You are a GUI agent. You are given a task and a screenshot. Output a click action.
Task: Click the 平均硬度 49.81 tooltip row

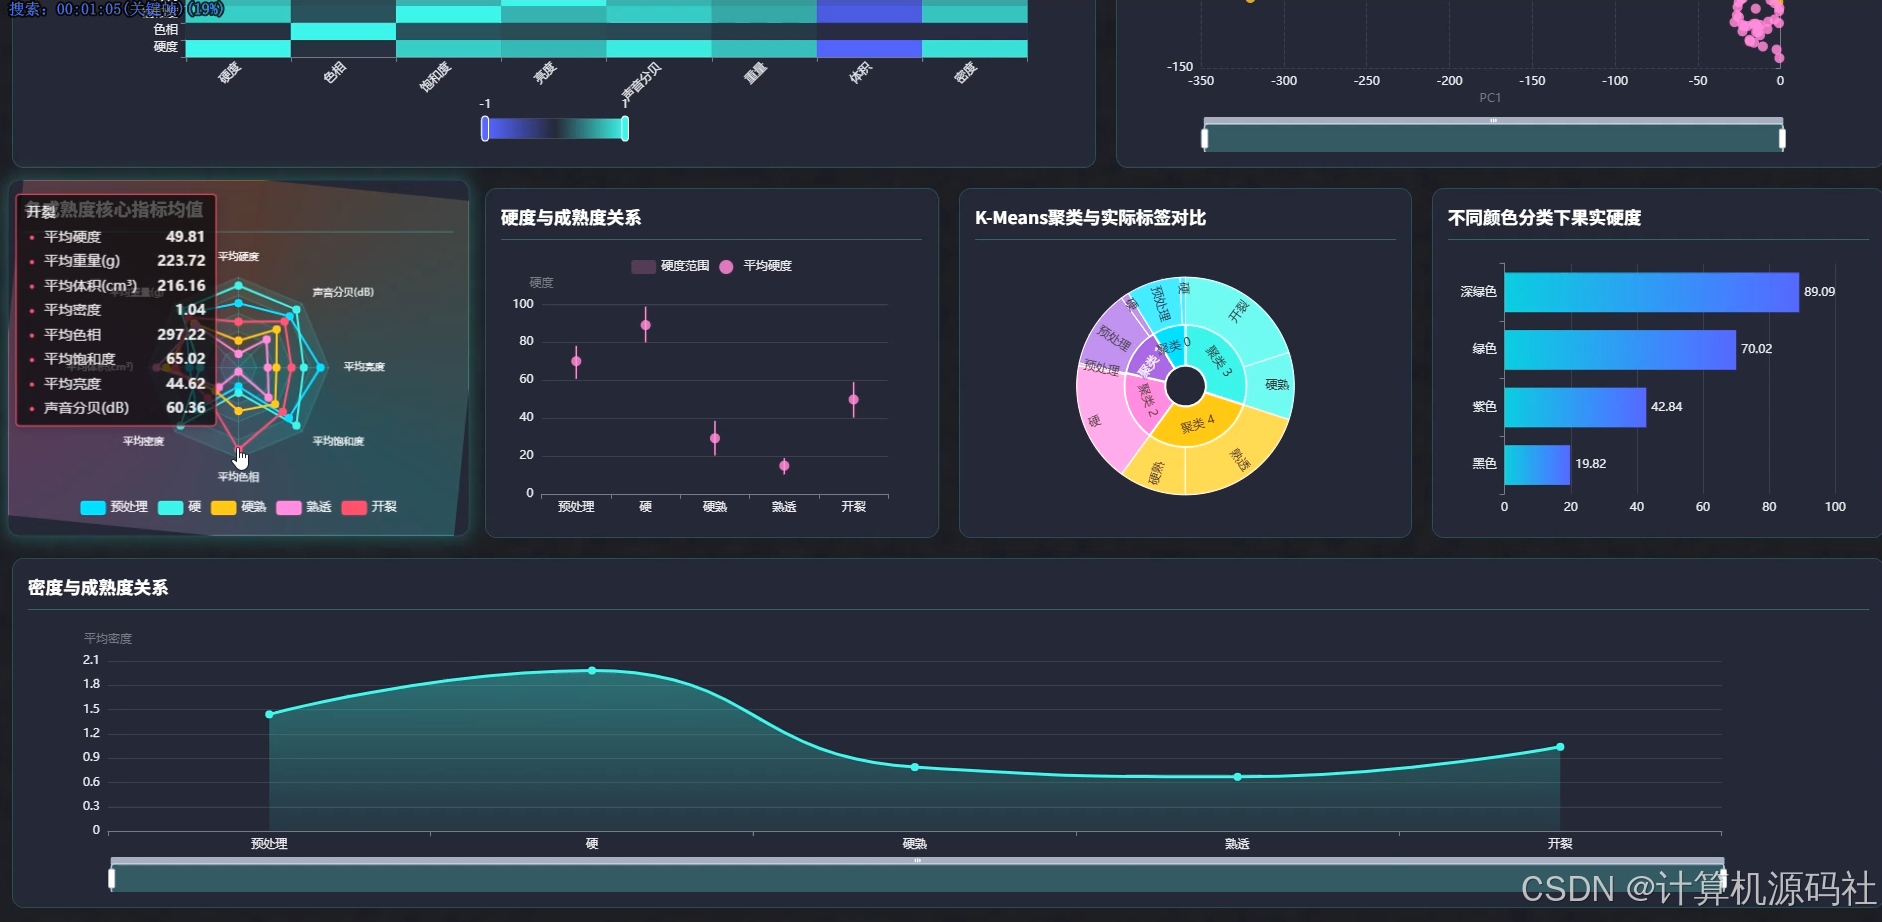[117, 237]
